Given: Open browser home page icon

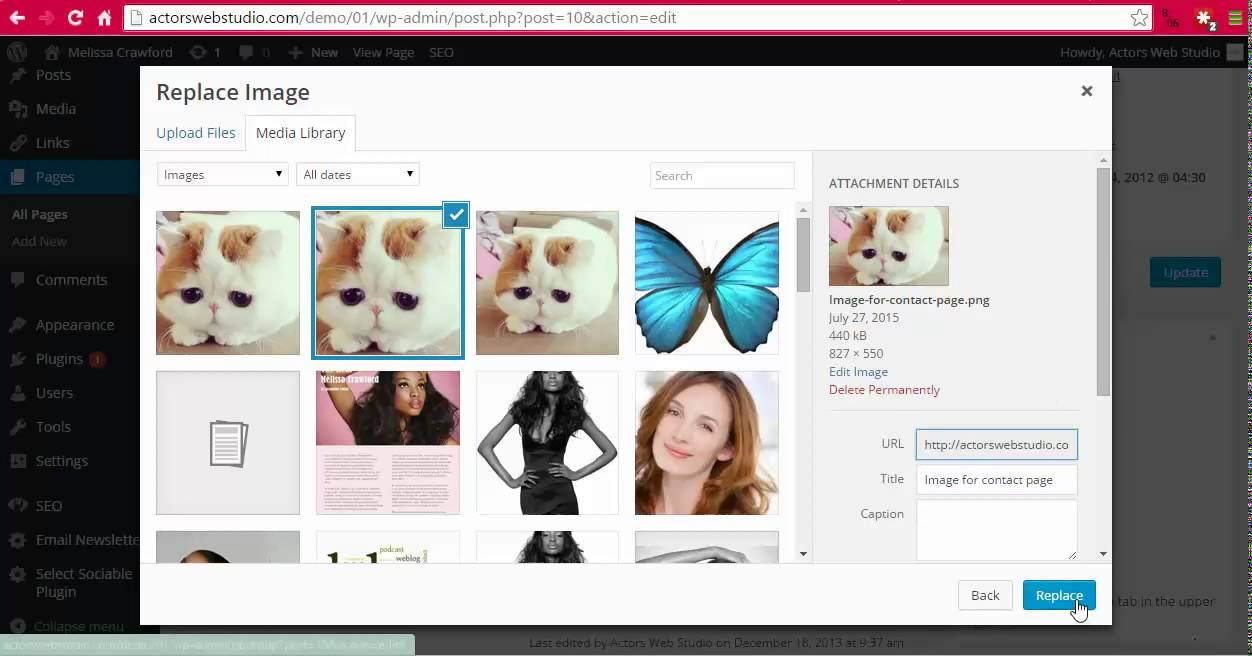Looking at the screenshot, I should [105, 17].
